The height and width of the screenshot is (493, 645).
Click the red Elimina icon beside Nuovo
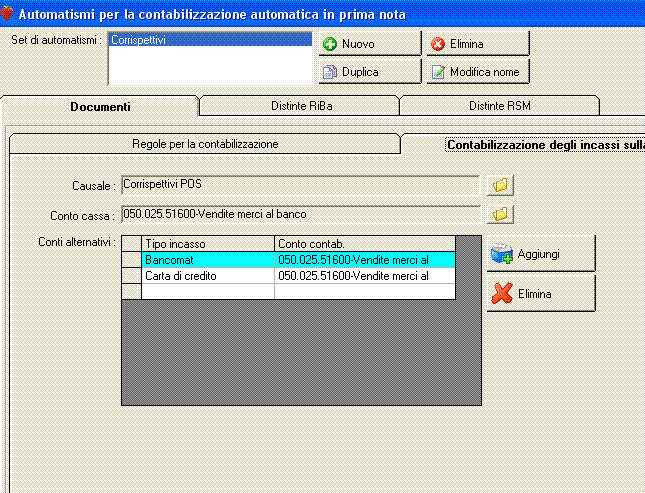(x=438, y=44)
